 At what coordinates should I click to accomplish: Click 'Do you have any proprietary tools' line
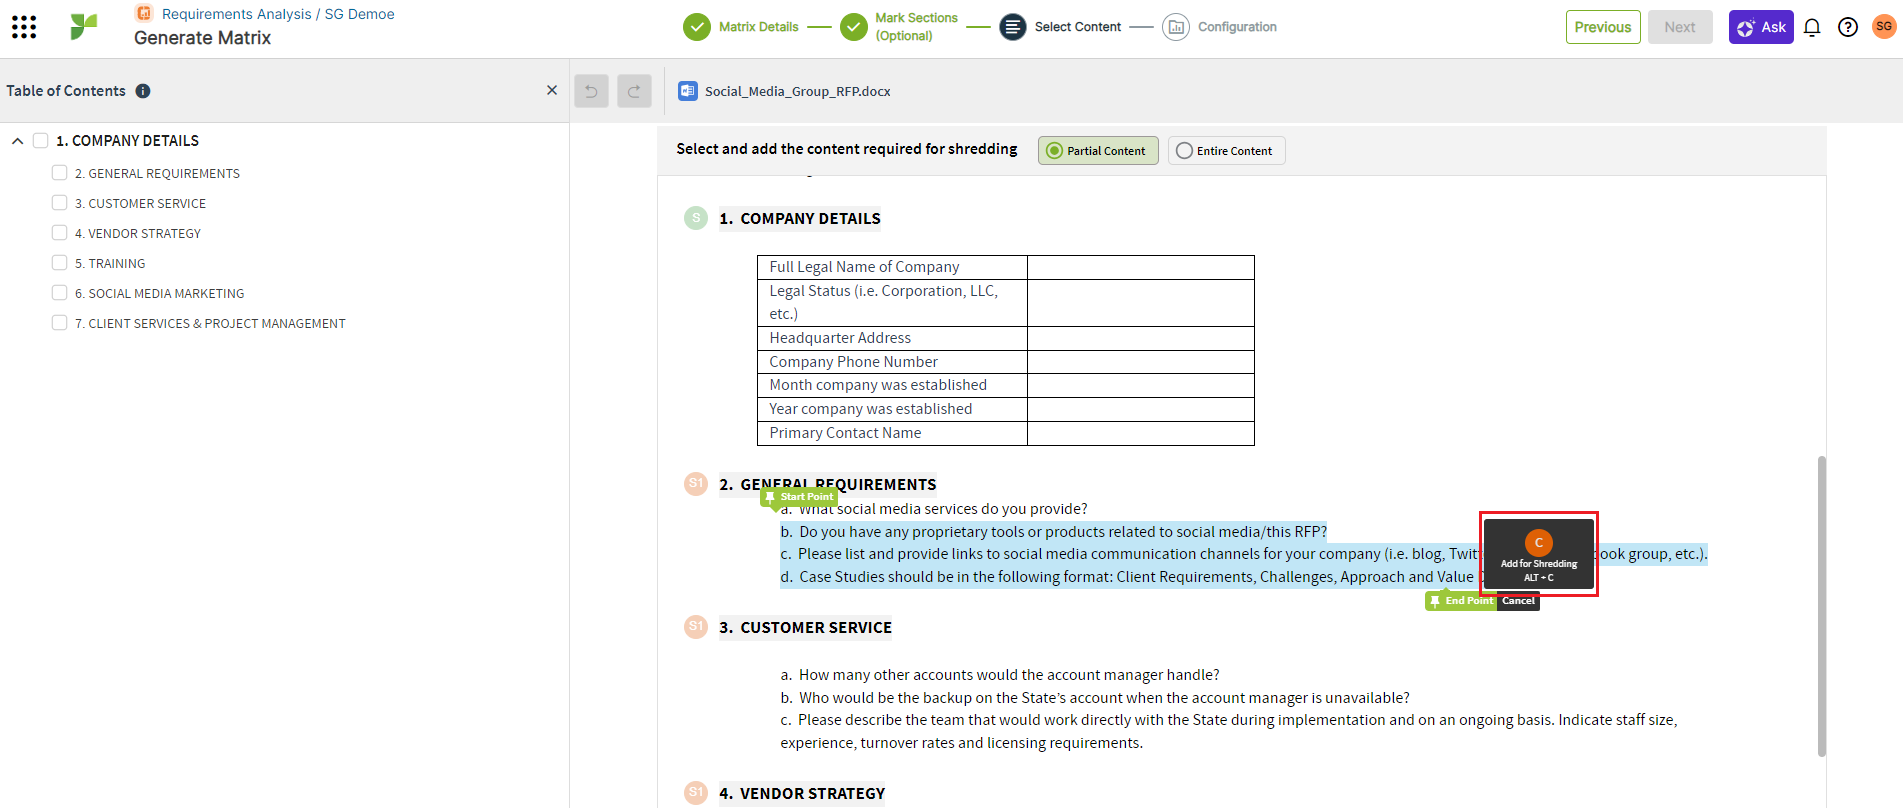tap(1054, 532)
